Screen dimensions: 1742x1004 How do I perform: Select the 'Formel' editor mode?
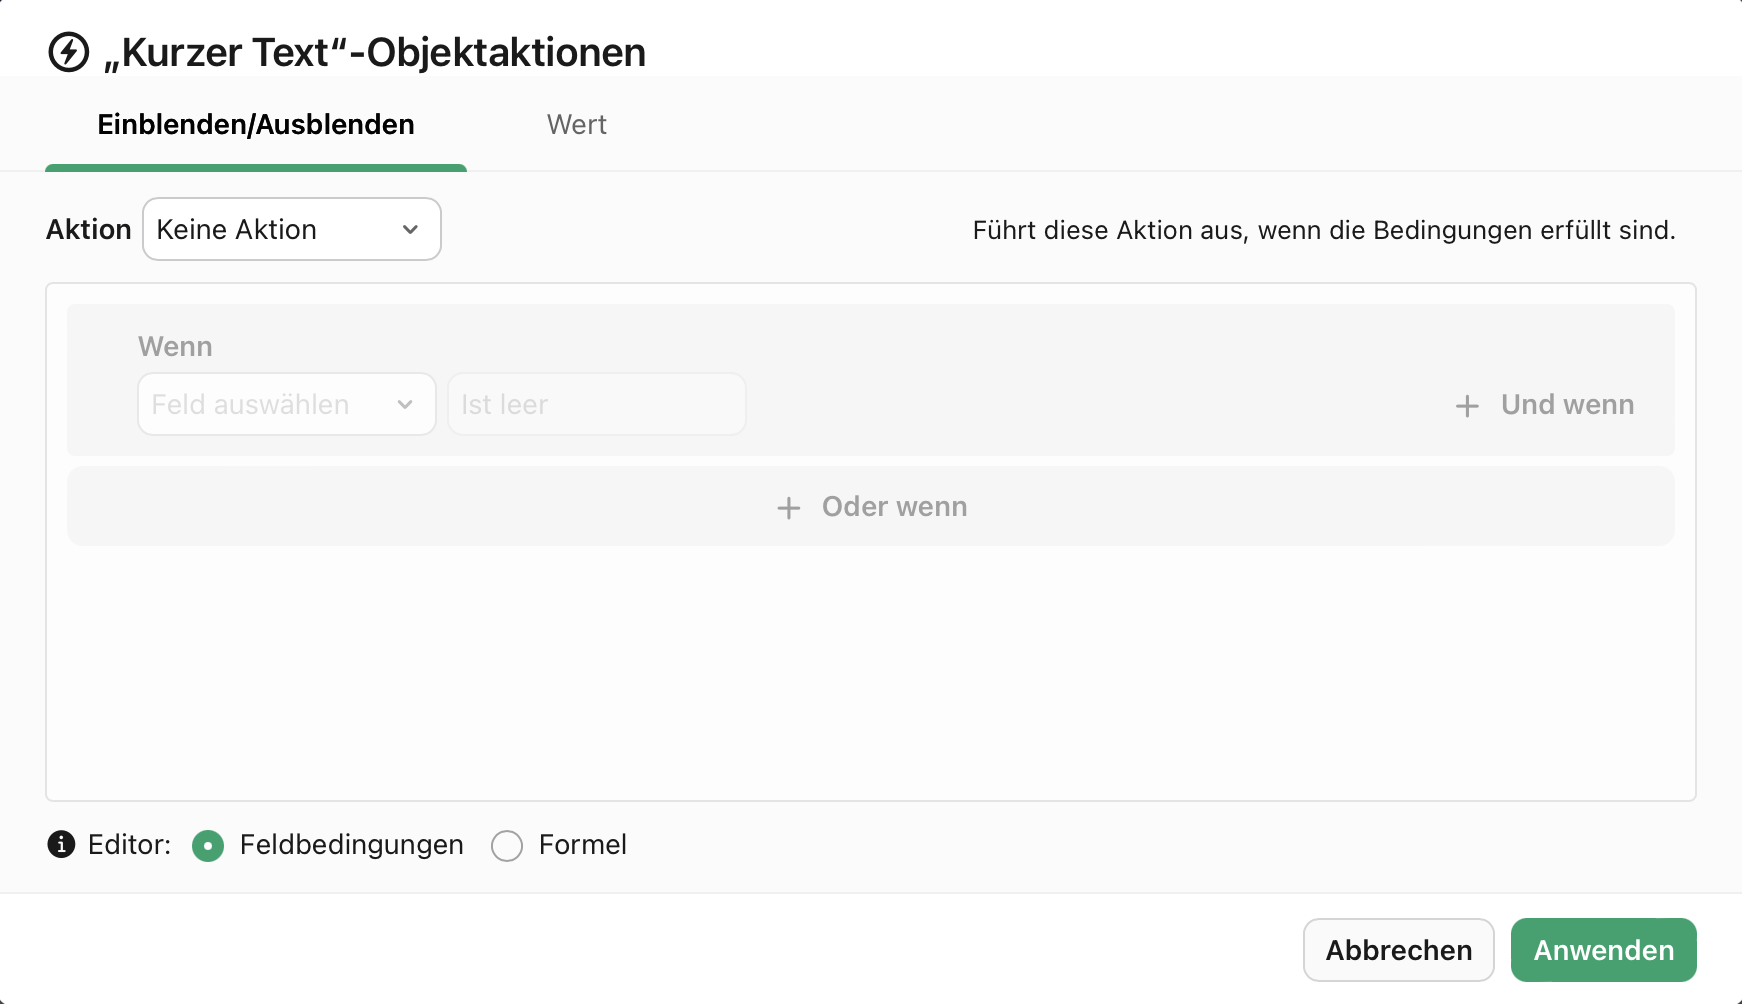[x=507, y=846]
